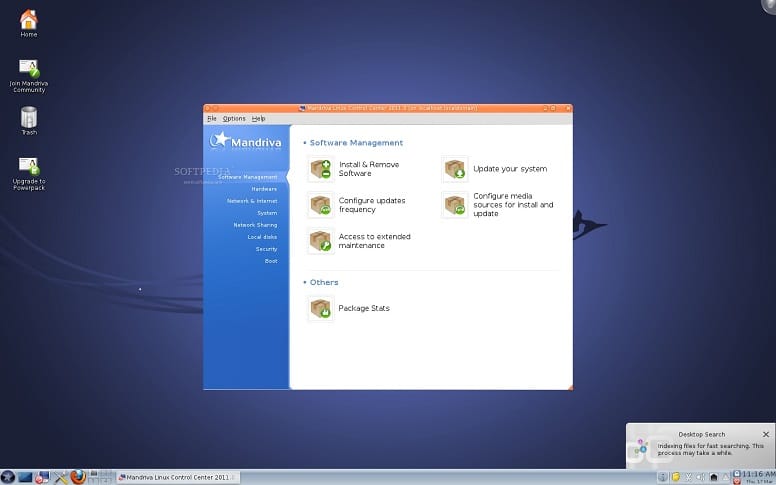Click the Update your system label

pos(510,169)
